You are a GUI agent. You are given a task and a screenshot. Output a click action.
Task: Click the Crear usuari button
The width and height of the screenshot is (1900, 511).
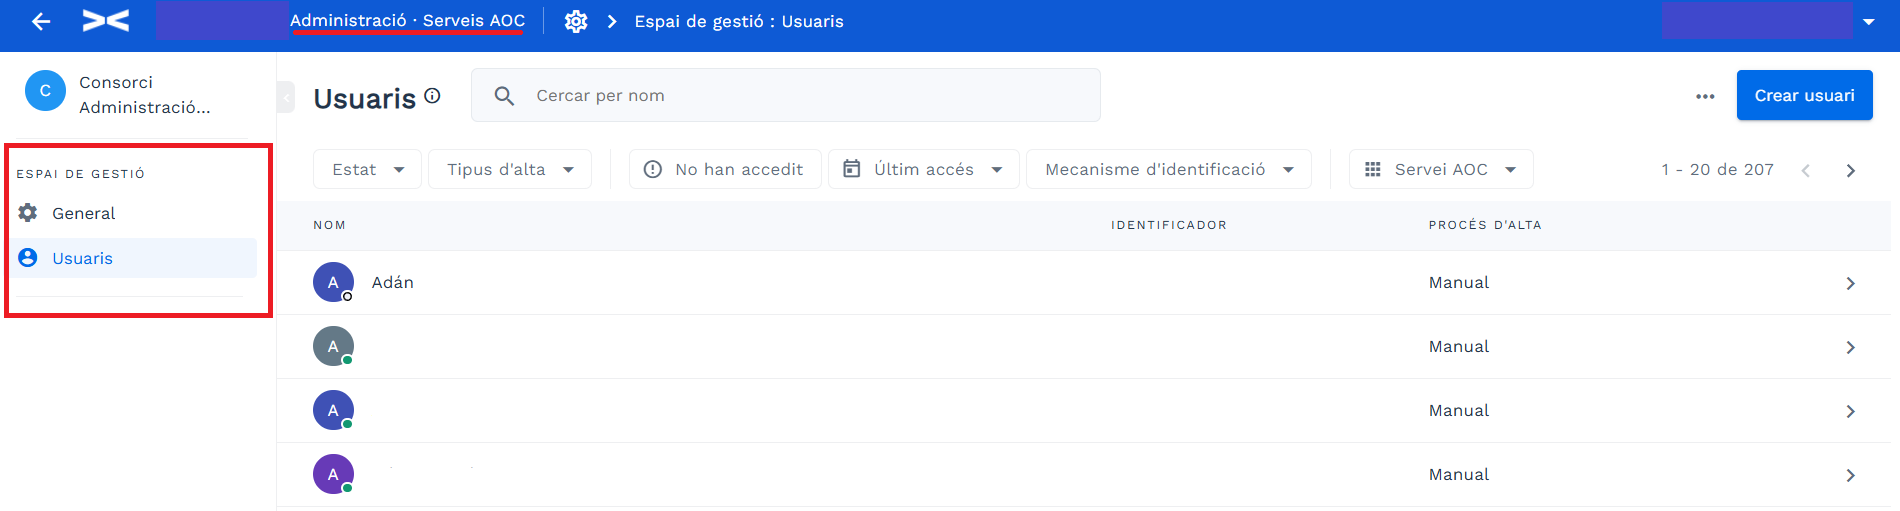click(1804, 95)
